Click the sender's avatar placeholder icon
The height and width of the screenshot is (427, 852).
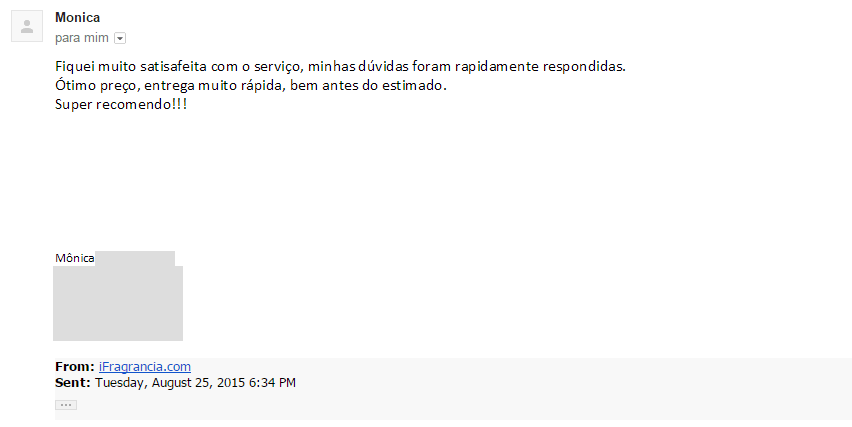(x=27, y=26)
